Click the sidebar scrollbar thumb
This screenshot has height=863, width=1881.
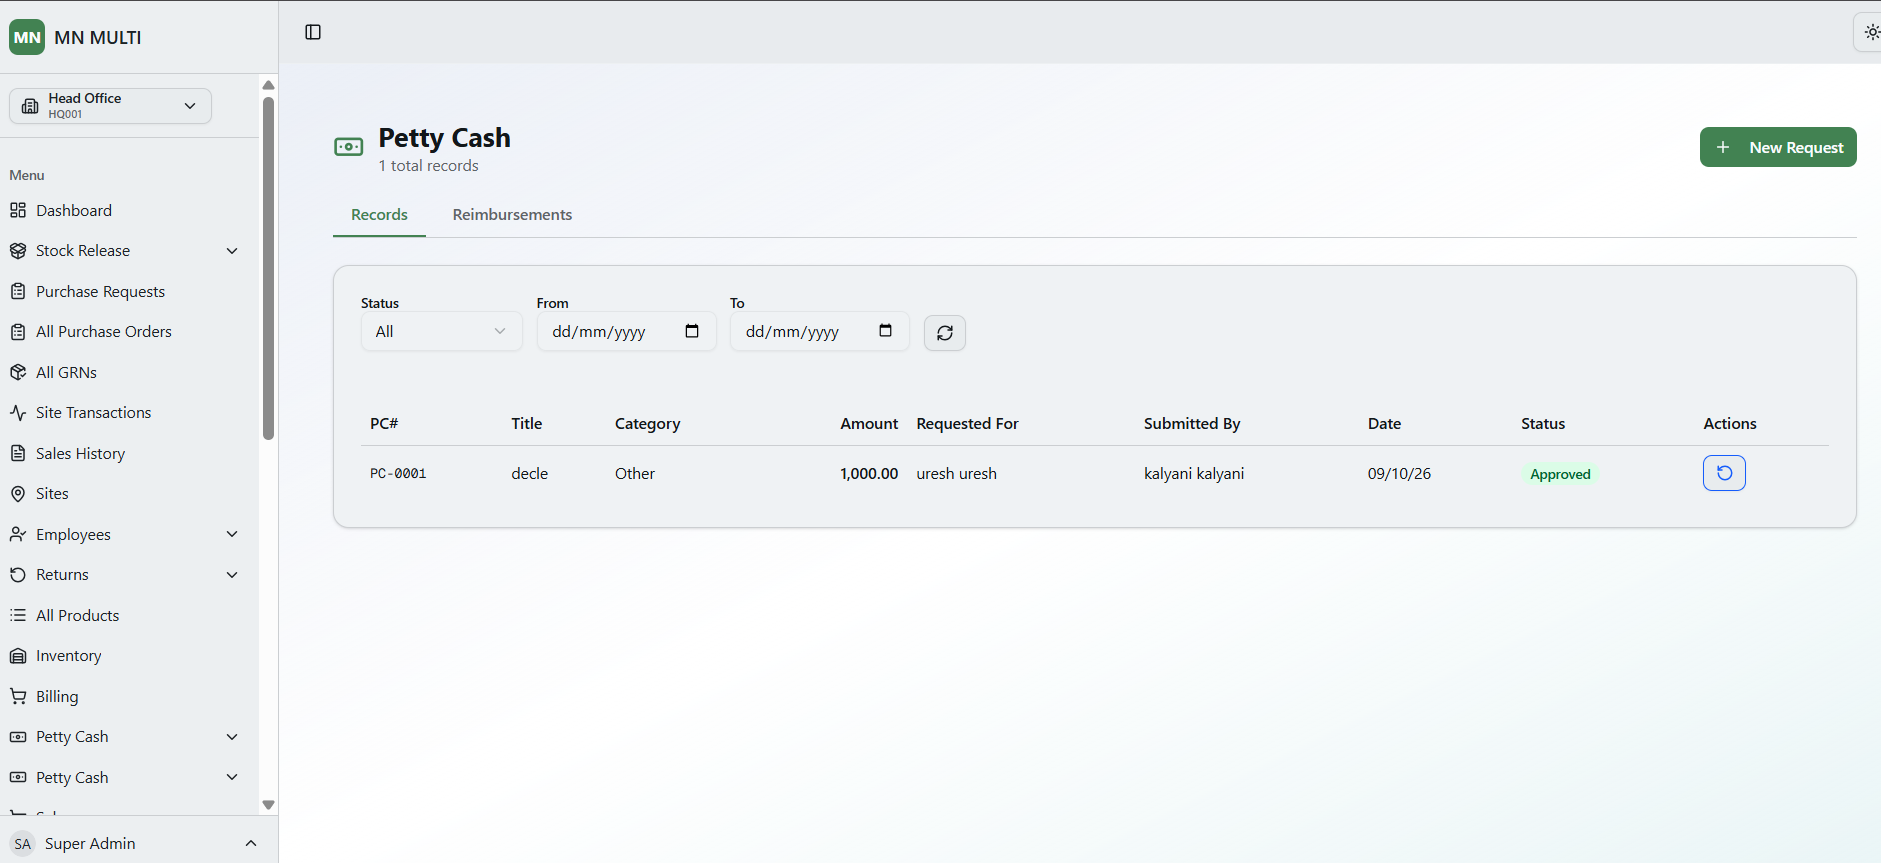(x=268, y=268)
